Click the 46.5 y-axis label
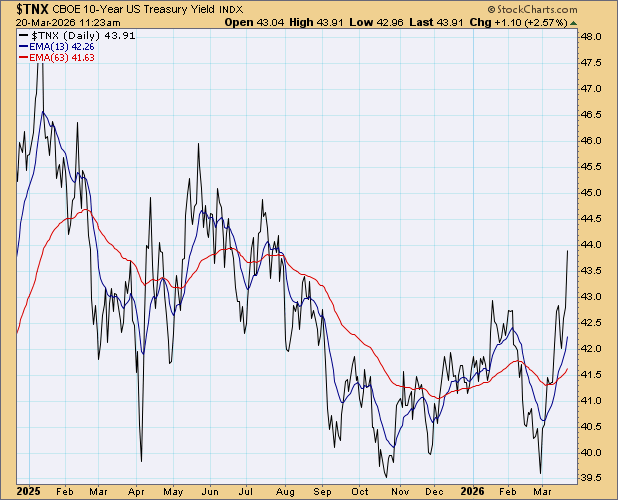The width and height of the screenshot is (618, 500). pos(592,115)
